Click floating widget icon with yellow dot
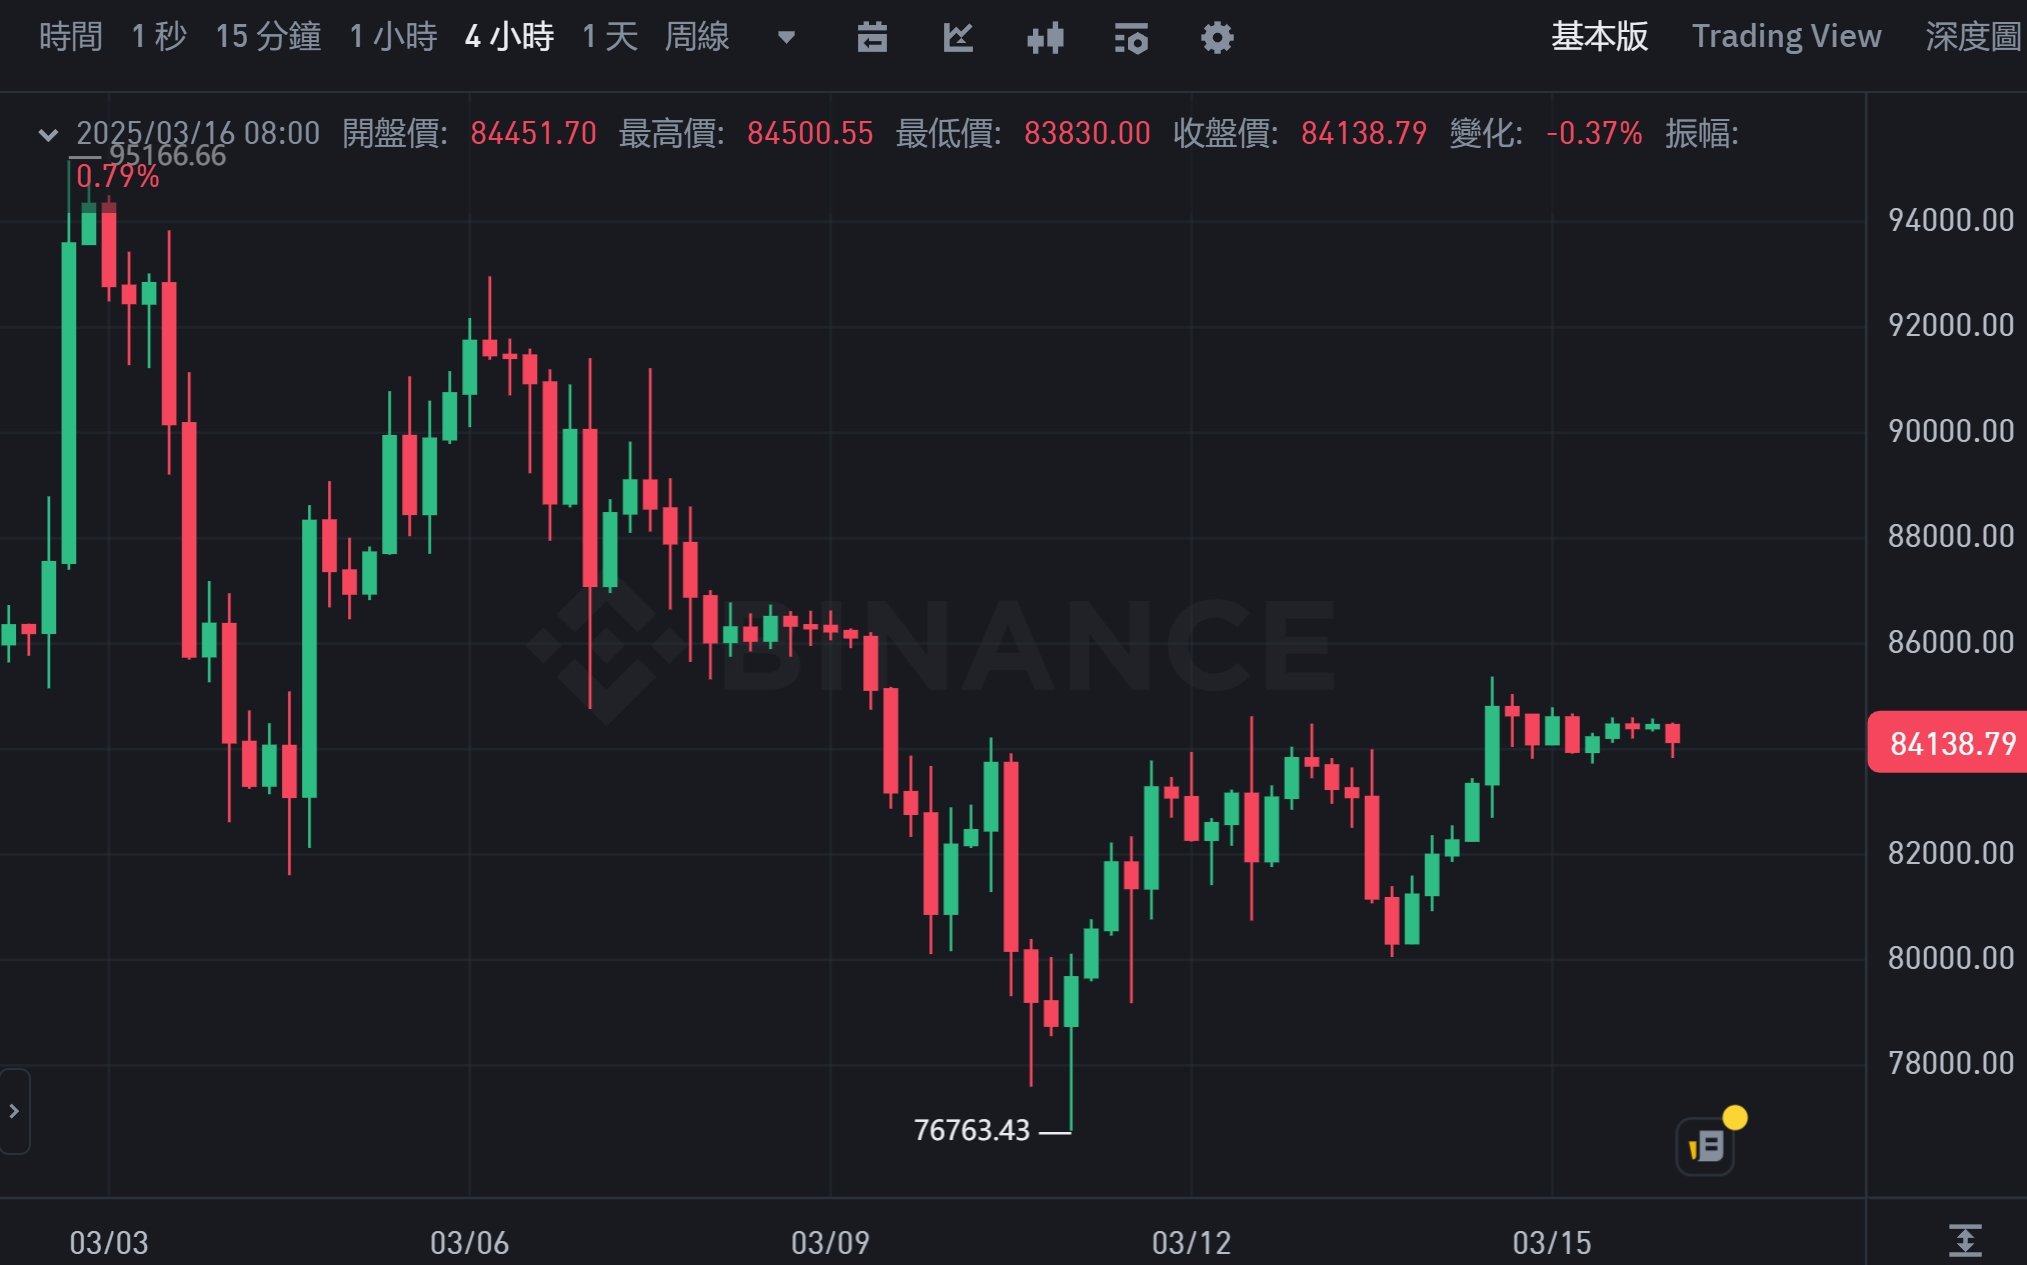This screenshot has width=2027, height=1265. (1707, 1145)
